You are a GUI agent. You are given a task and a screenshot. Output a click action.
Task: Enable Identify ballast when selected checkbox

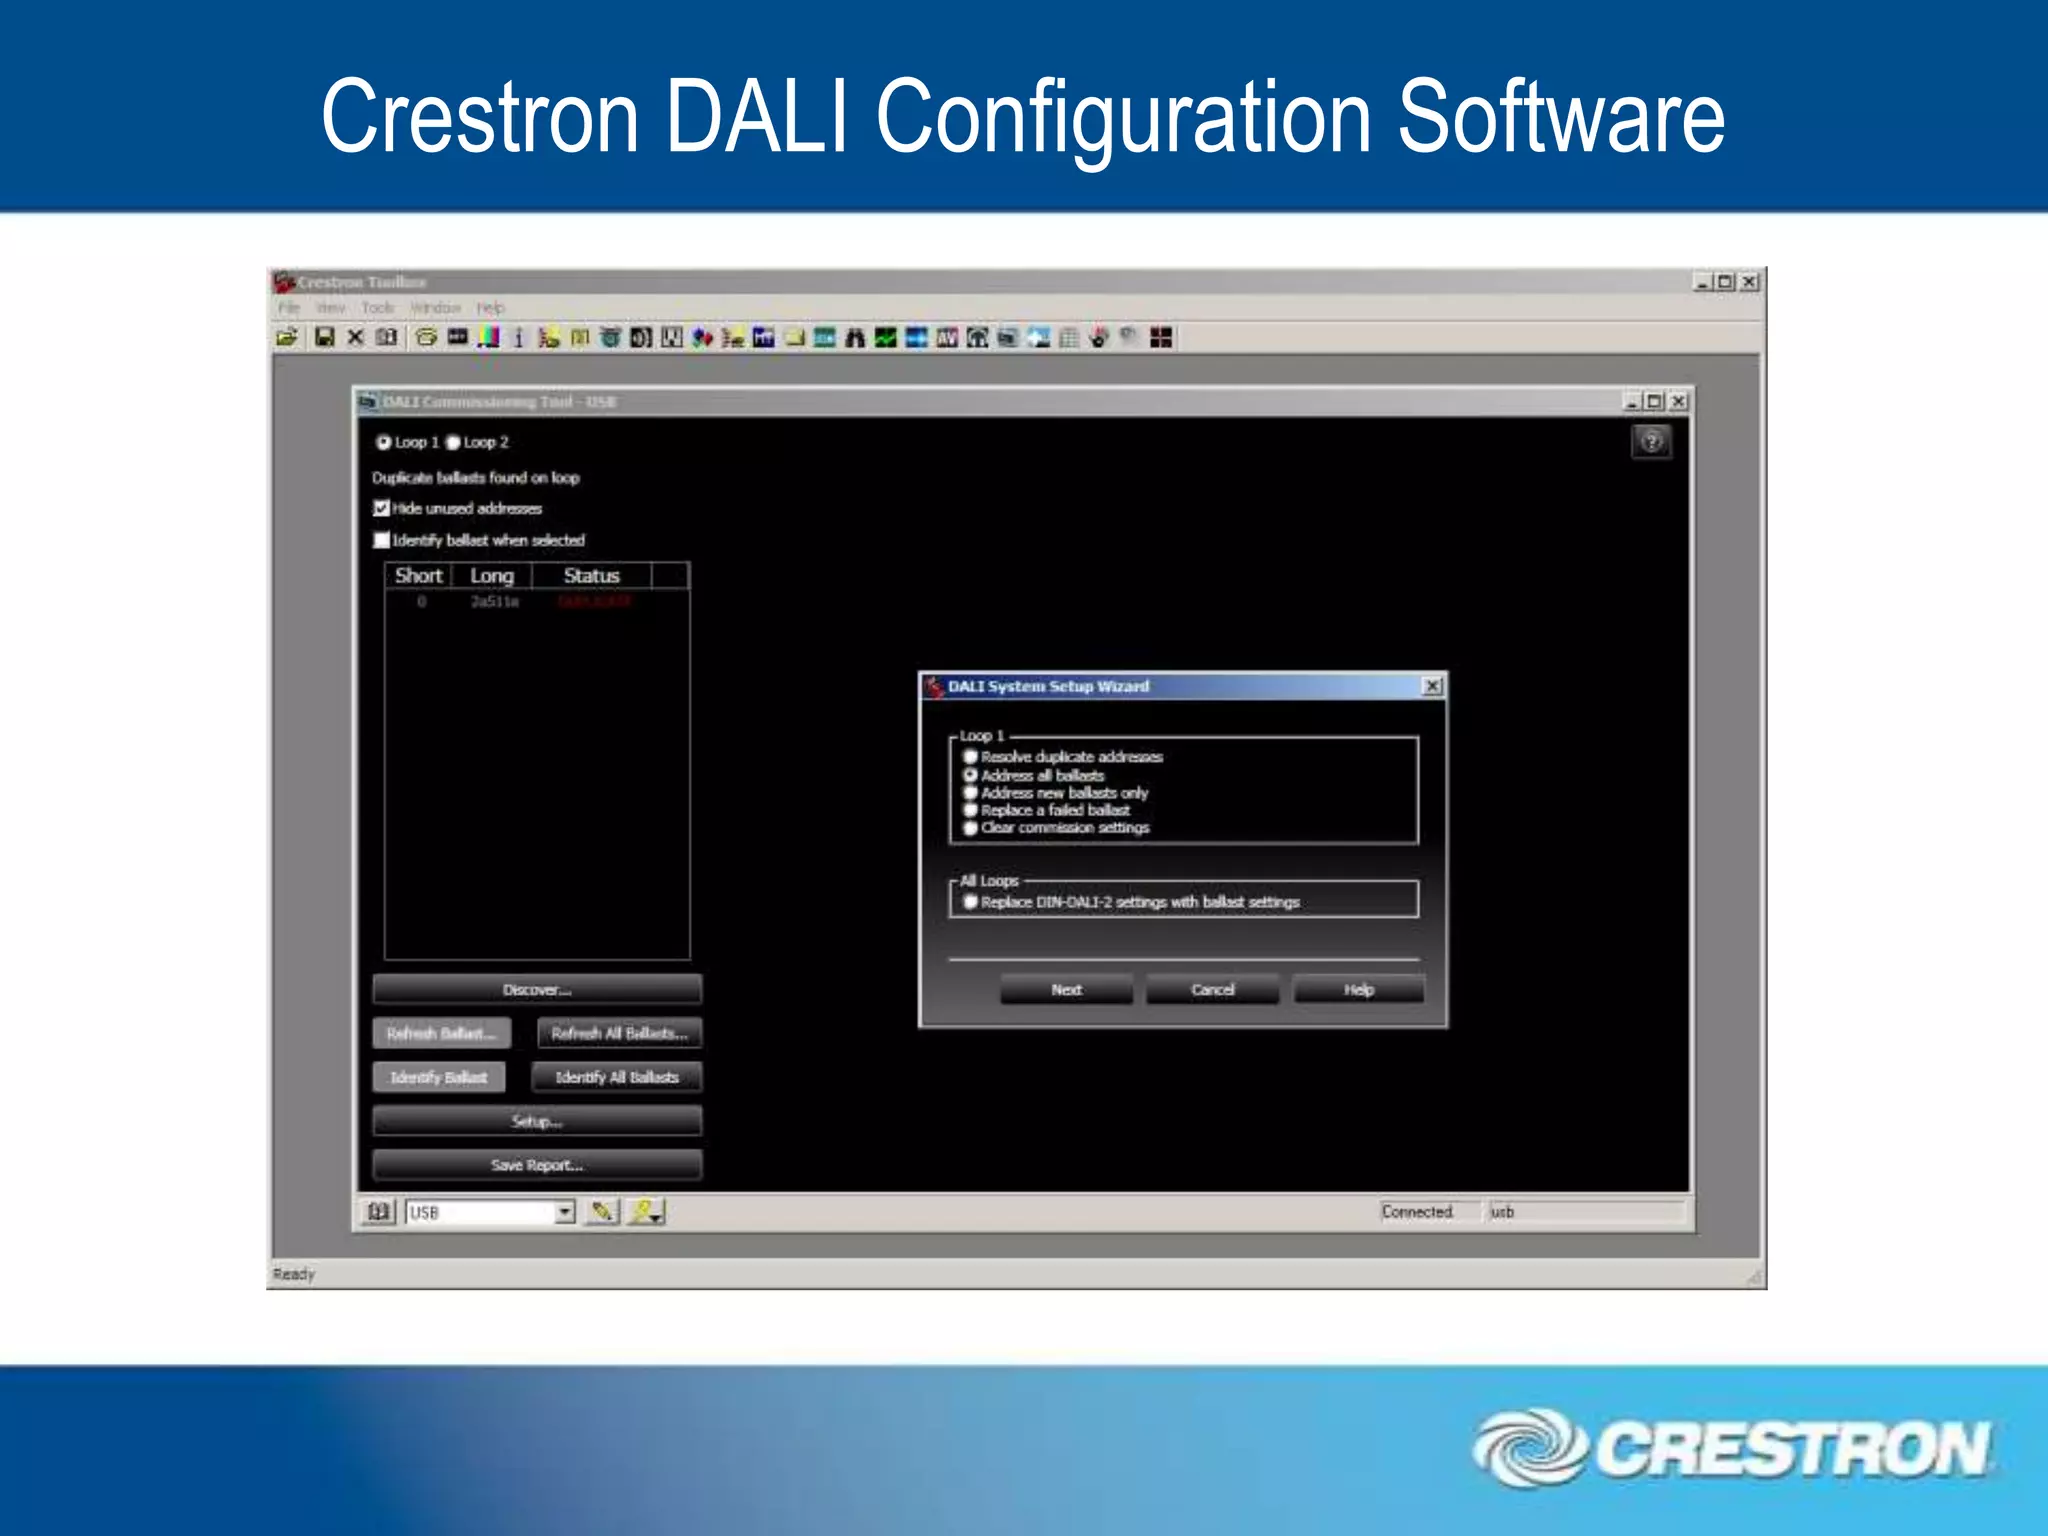[x=381, y=540]
